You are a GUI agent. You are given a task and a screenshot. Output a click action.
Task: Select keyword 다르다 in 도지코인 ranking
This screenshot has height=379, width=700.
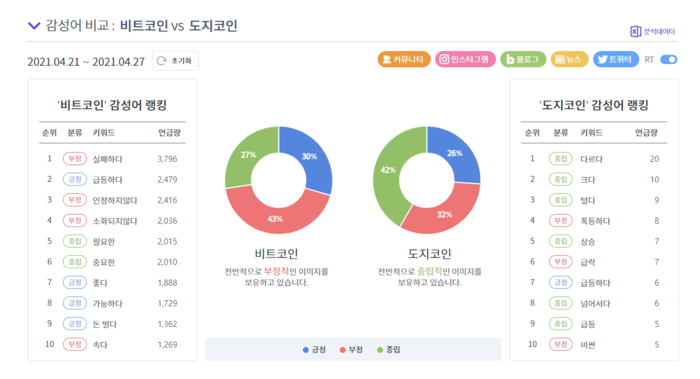(x=591, y=159)
